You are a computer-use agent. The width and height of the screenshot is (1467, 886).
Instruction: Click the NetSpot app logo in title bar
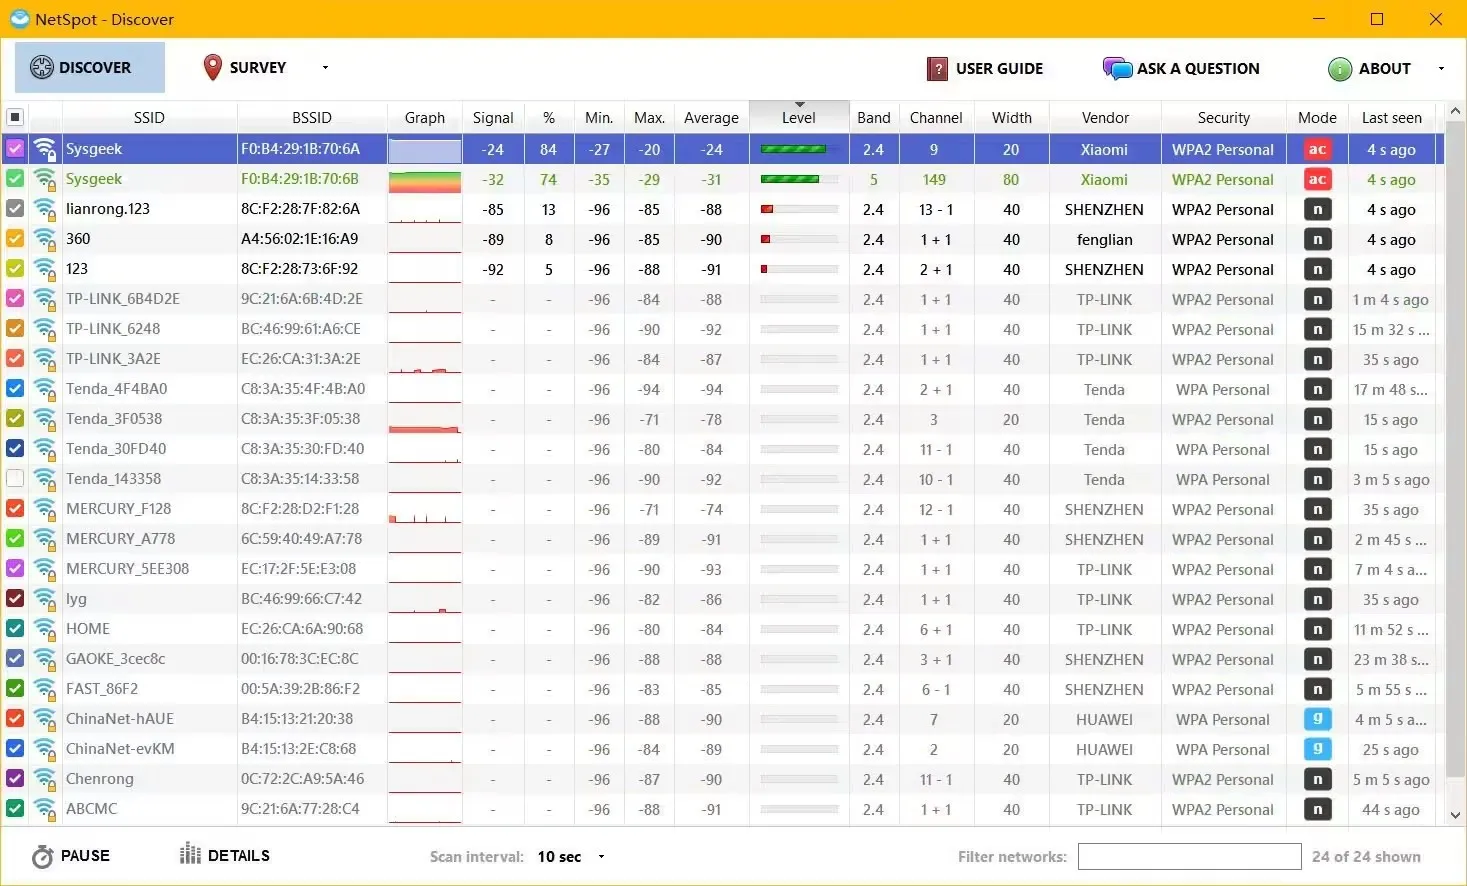tap(19, 19)
